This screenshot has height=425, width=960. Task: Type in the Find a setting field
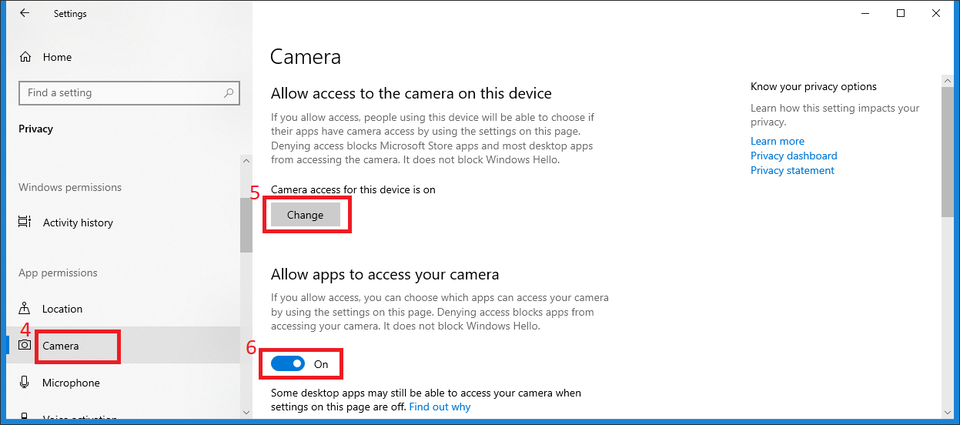click(x=120, y=93)
